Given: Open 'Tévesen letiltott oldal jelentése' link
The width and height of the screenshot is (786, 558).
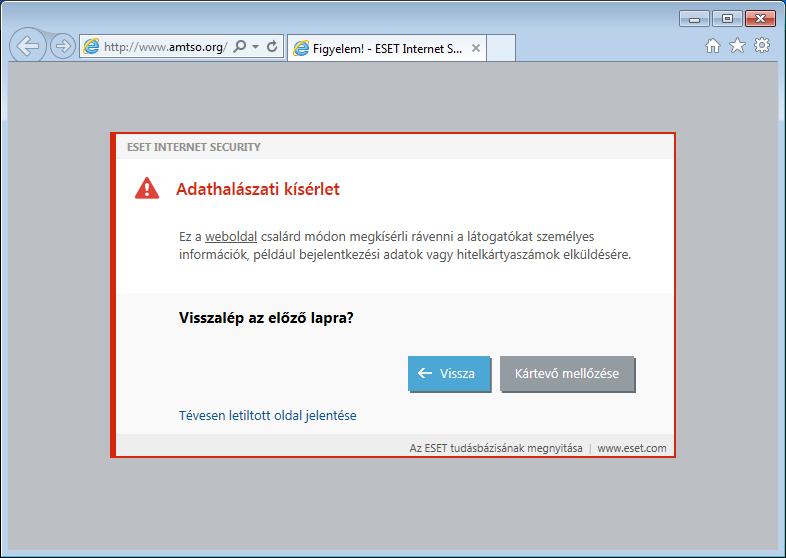Looking at the screenshot, I should tap(268, 415).
